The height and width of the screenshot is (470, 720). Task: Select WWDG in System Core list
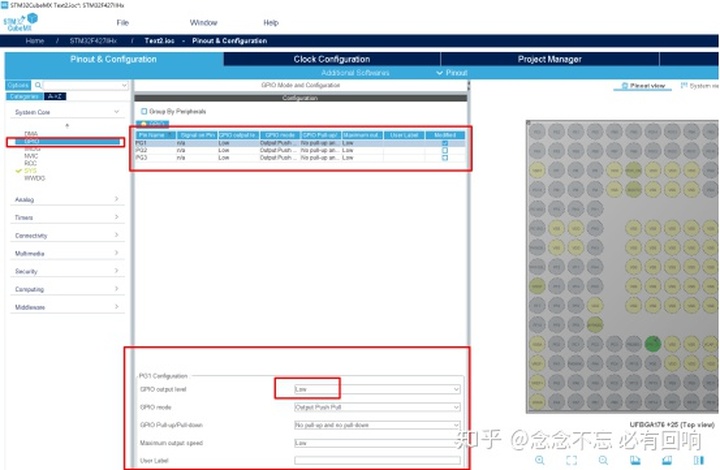(34, 178)
